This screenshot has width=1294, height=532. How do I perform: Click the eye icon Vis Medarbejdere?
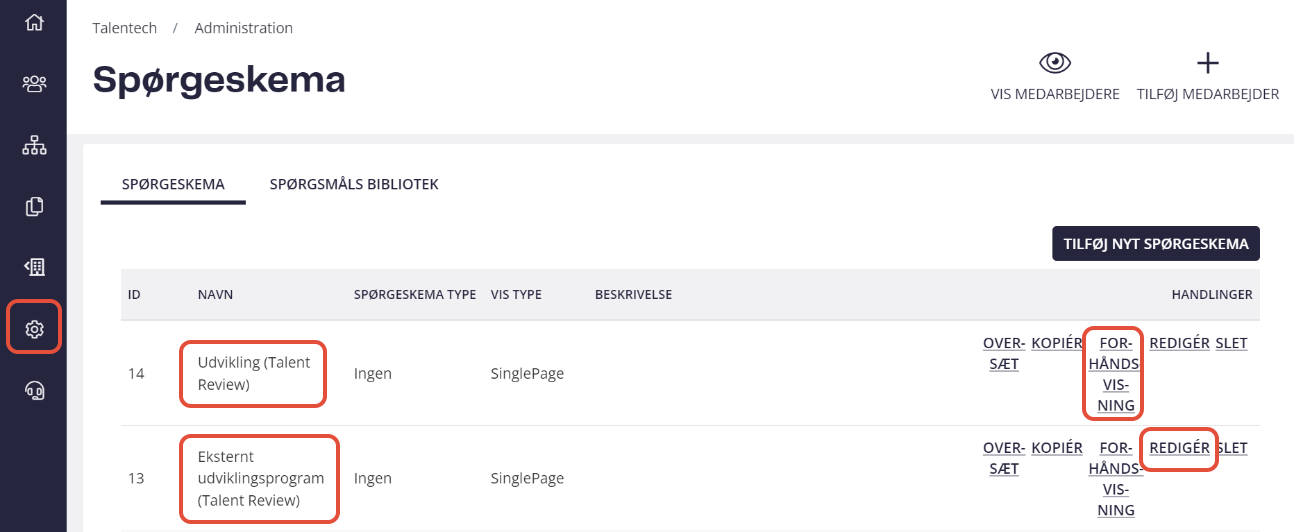1055,63
